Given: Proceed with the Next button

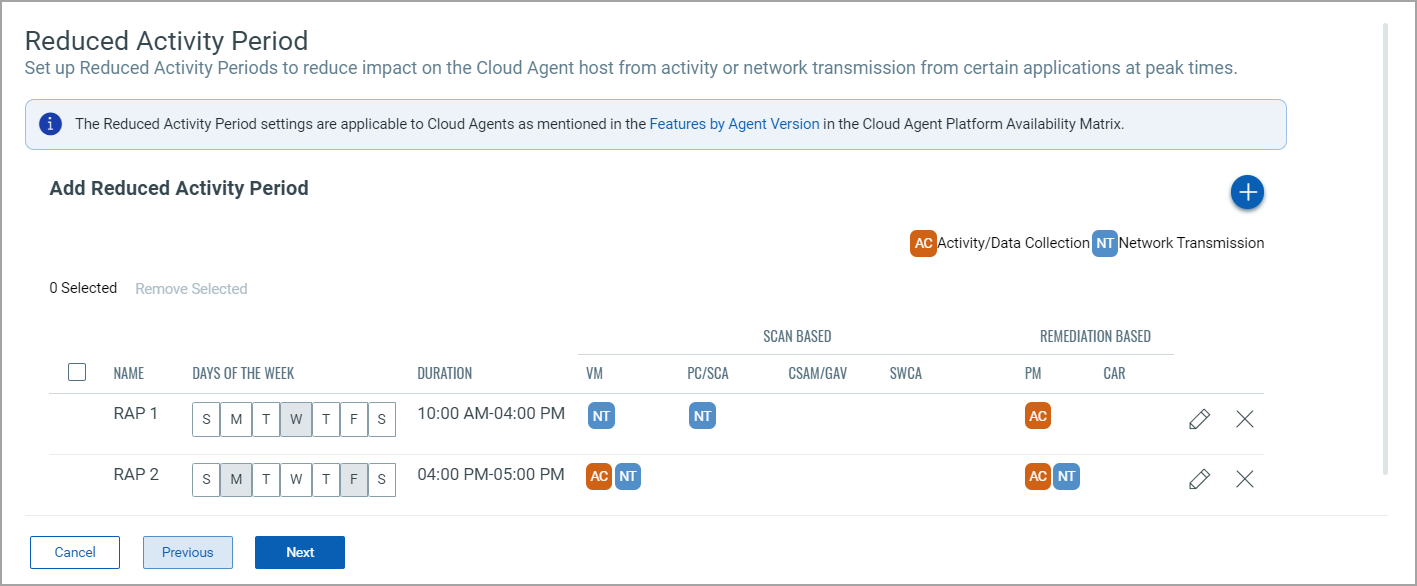Looking at the screenshot, I should [x=300, y=552].
